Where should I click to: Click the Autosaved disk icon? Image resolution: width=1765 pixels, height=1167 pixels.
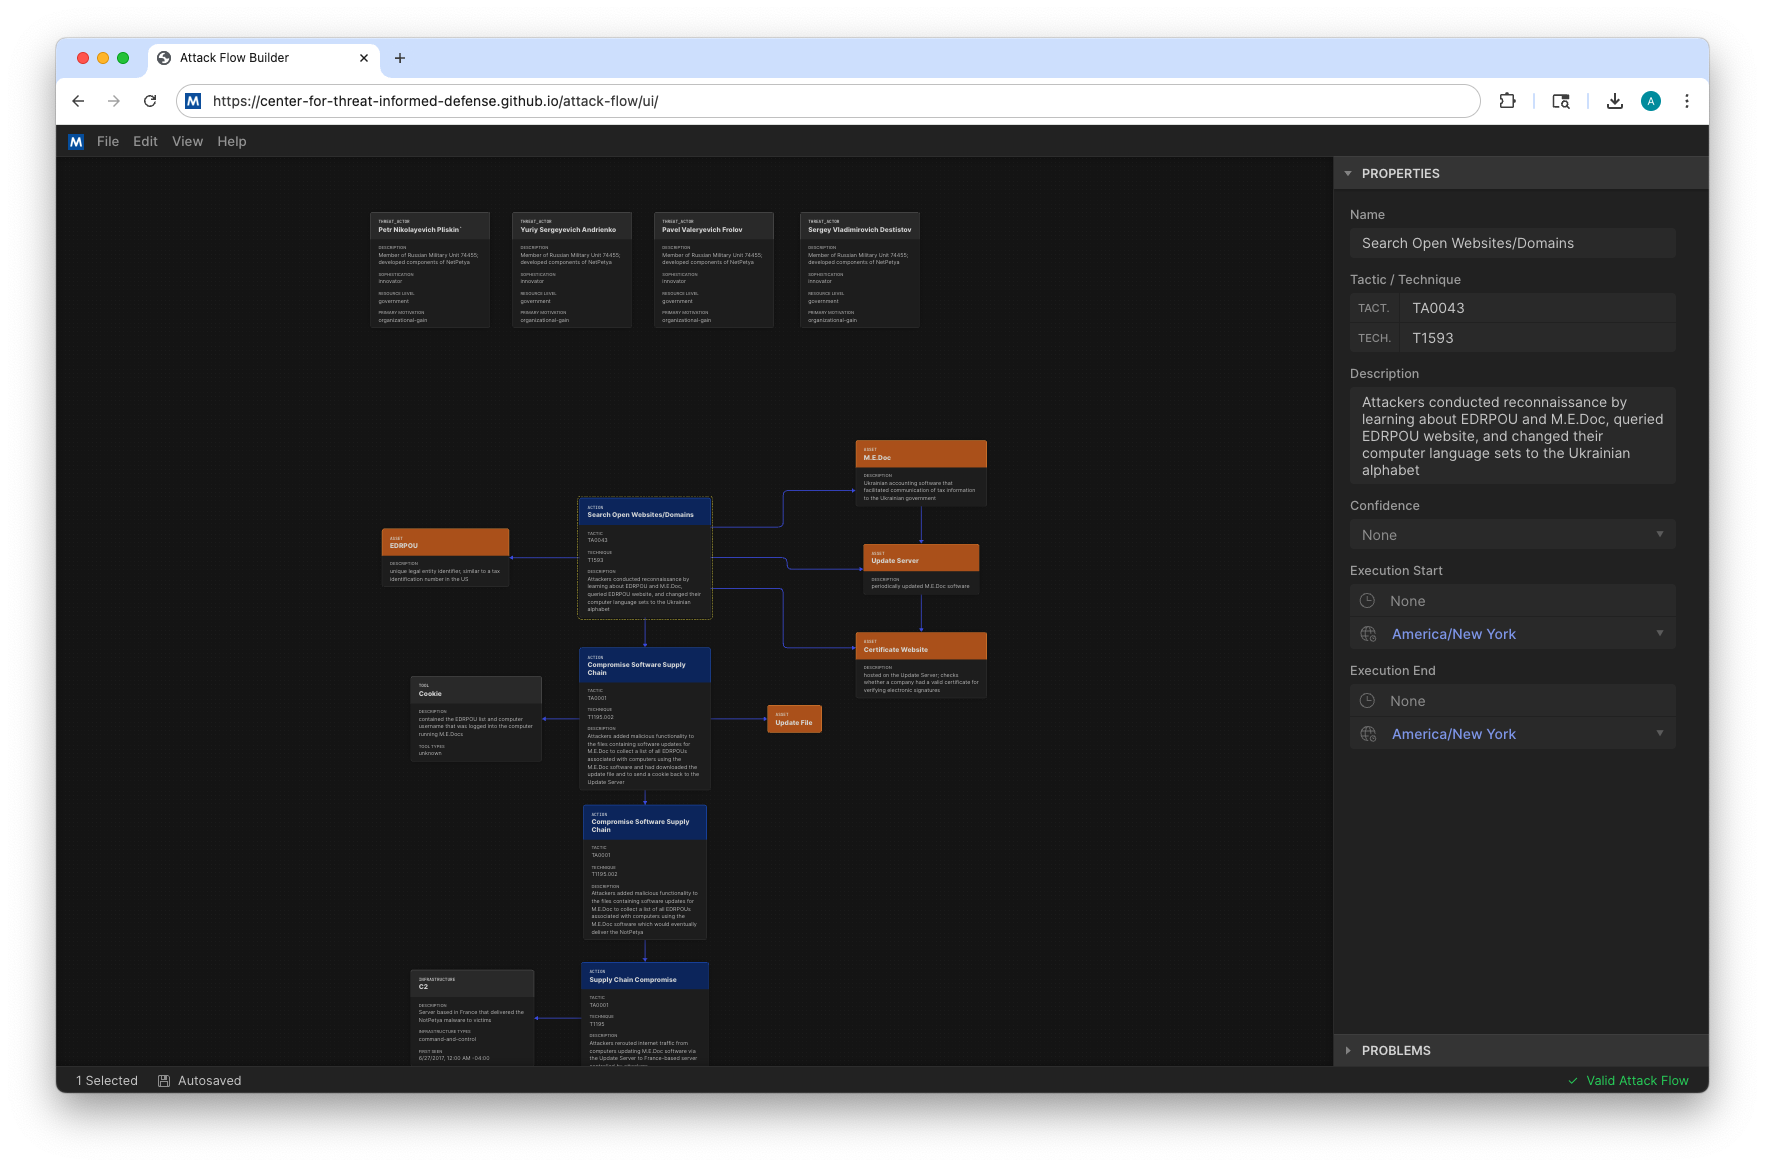click(x=164, y=1081)
